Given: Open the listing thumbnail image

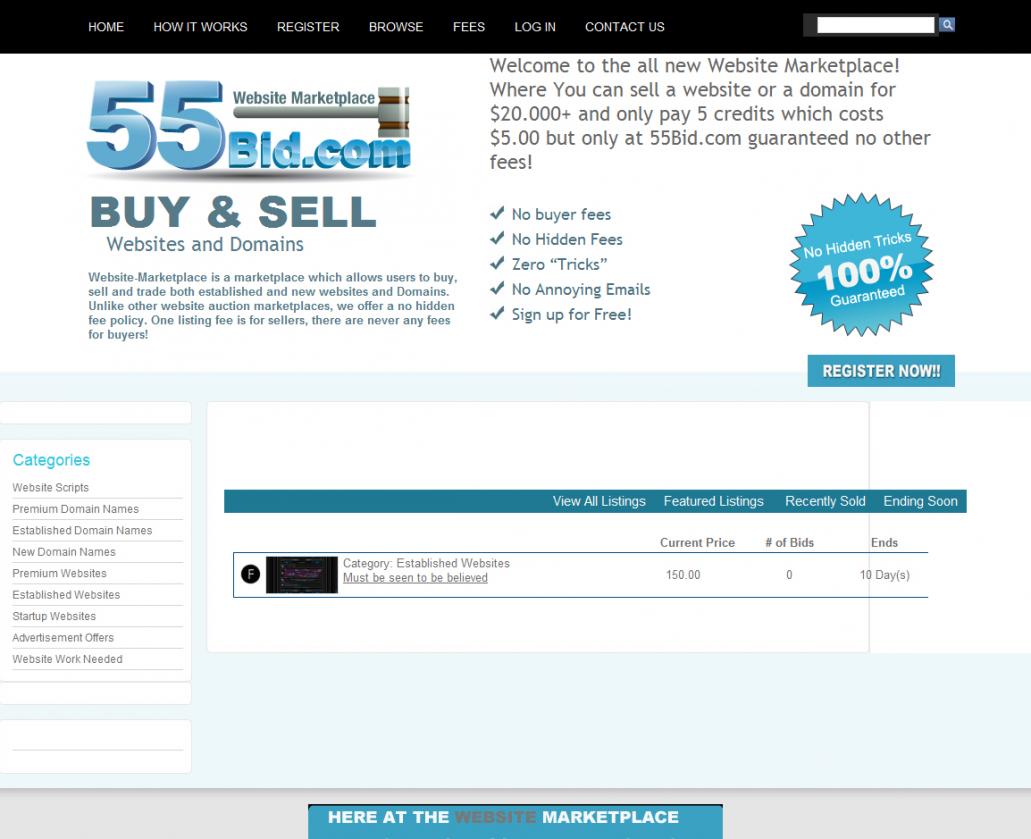Looking at the screenshot, I should pyautogui.click(x=302, y=575).
